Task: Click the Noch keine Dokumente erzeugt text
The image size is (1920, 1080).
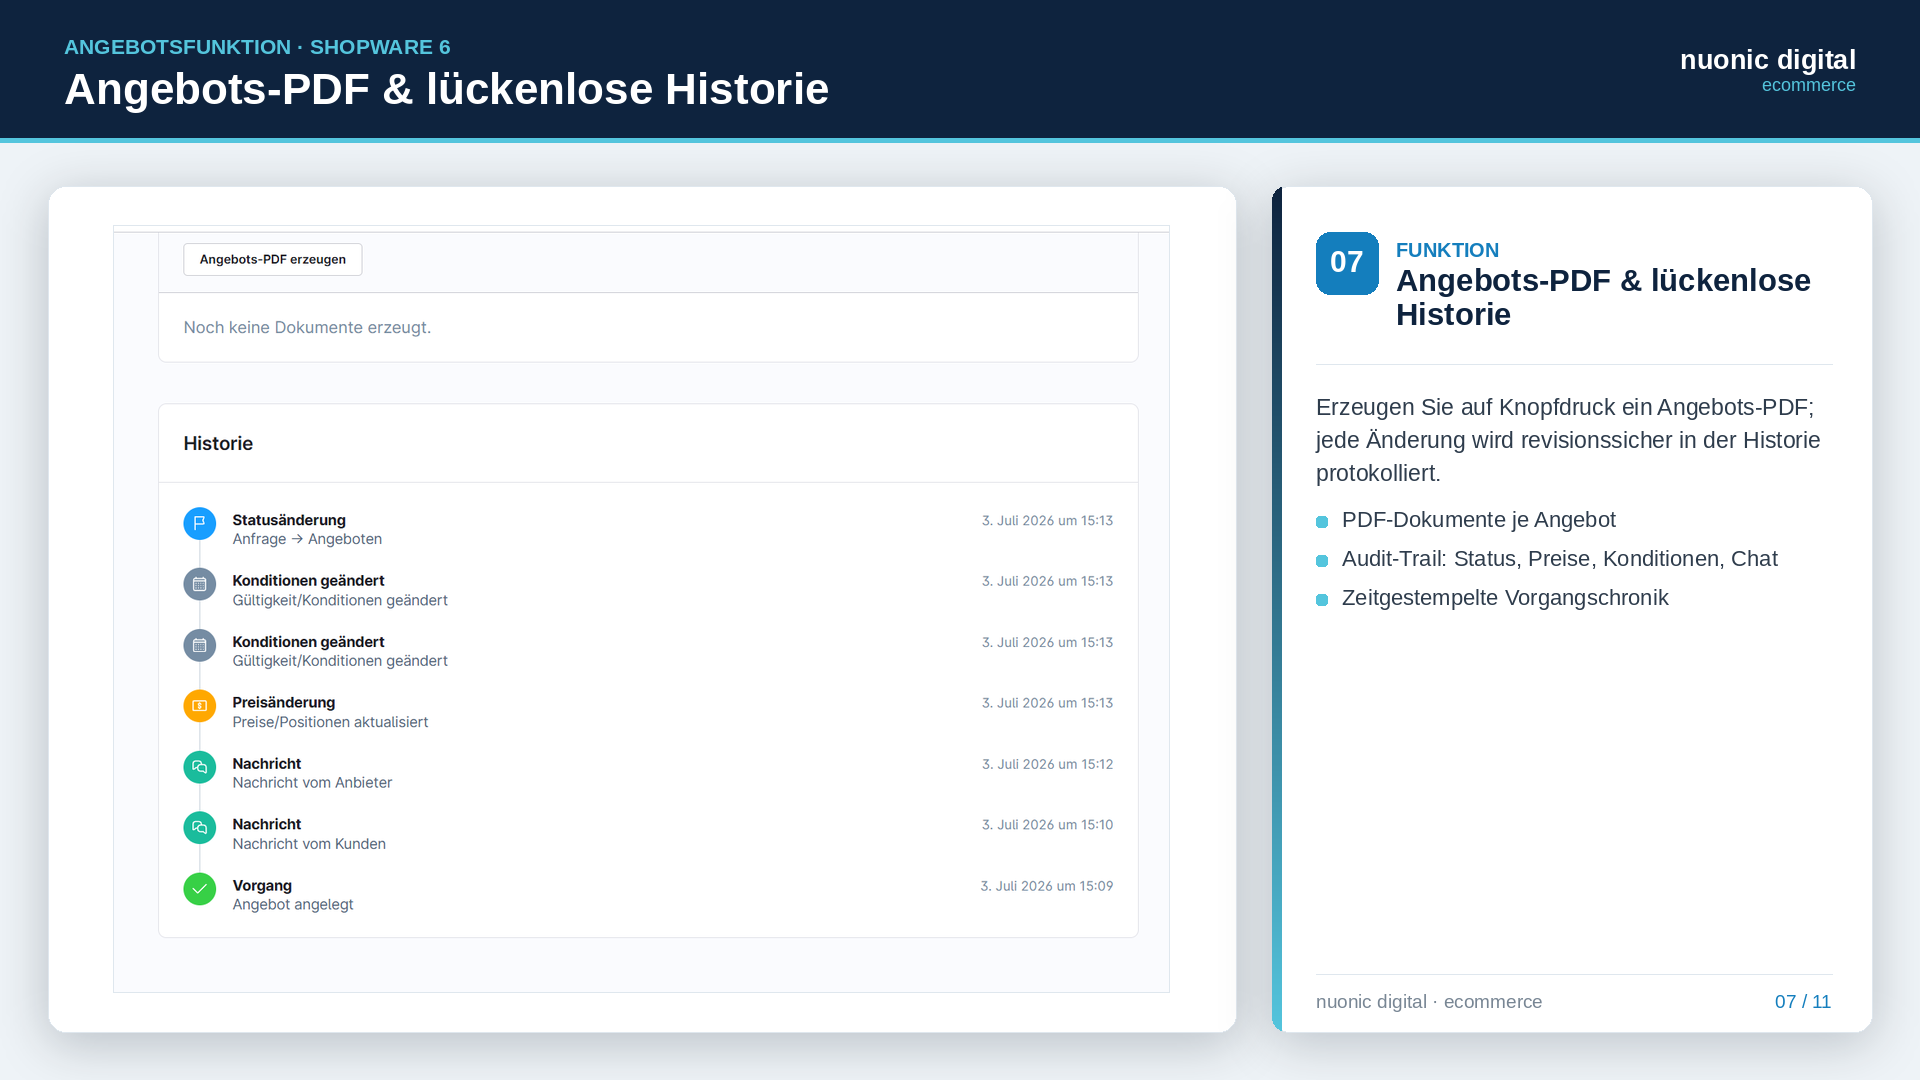Action: [307, 327]
